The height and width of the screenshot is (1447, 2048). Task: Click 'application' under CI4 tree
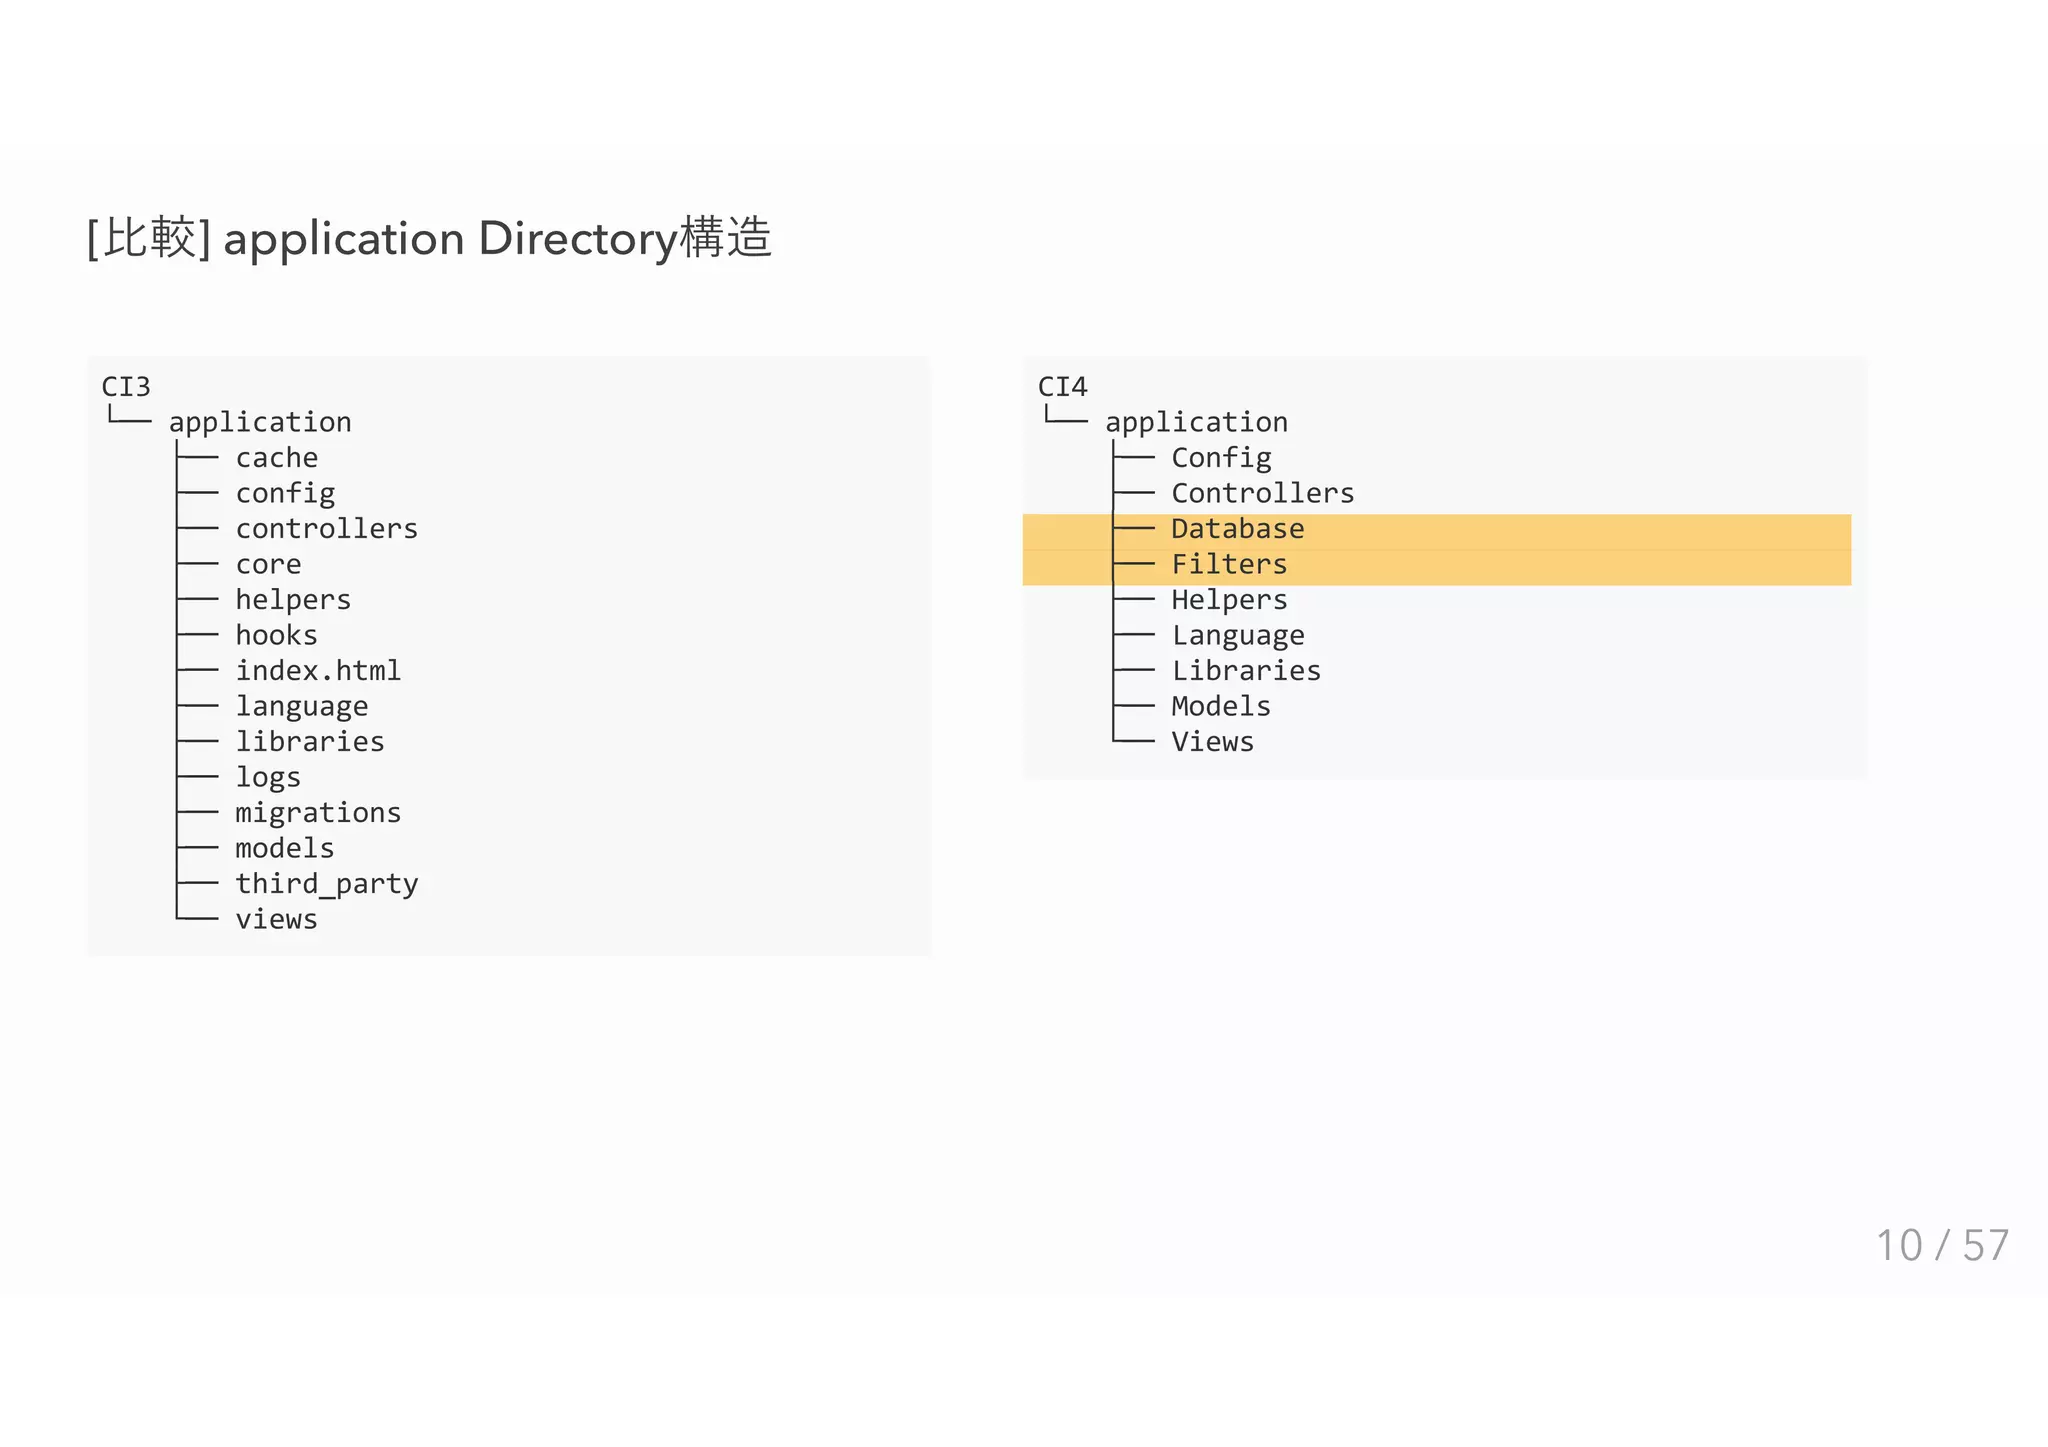[1196, 422]
